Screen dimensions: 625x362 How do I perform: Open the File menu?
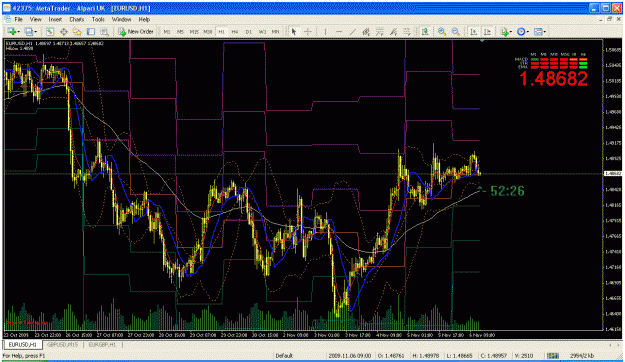click(18, 19)
